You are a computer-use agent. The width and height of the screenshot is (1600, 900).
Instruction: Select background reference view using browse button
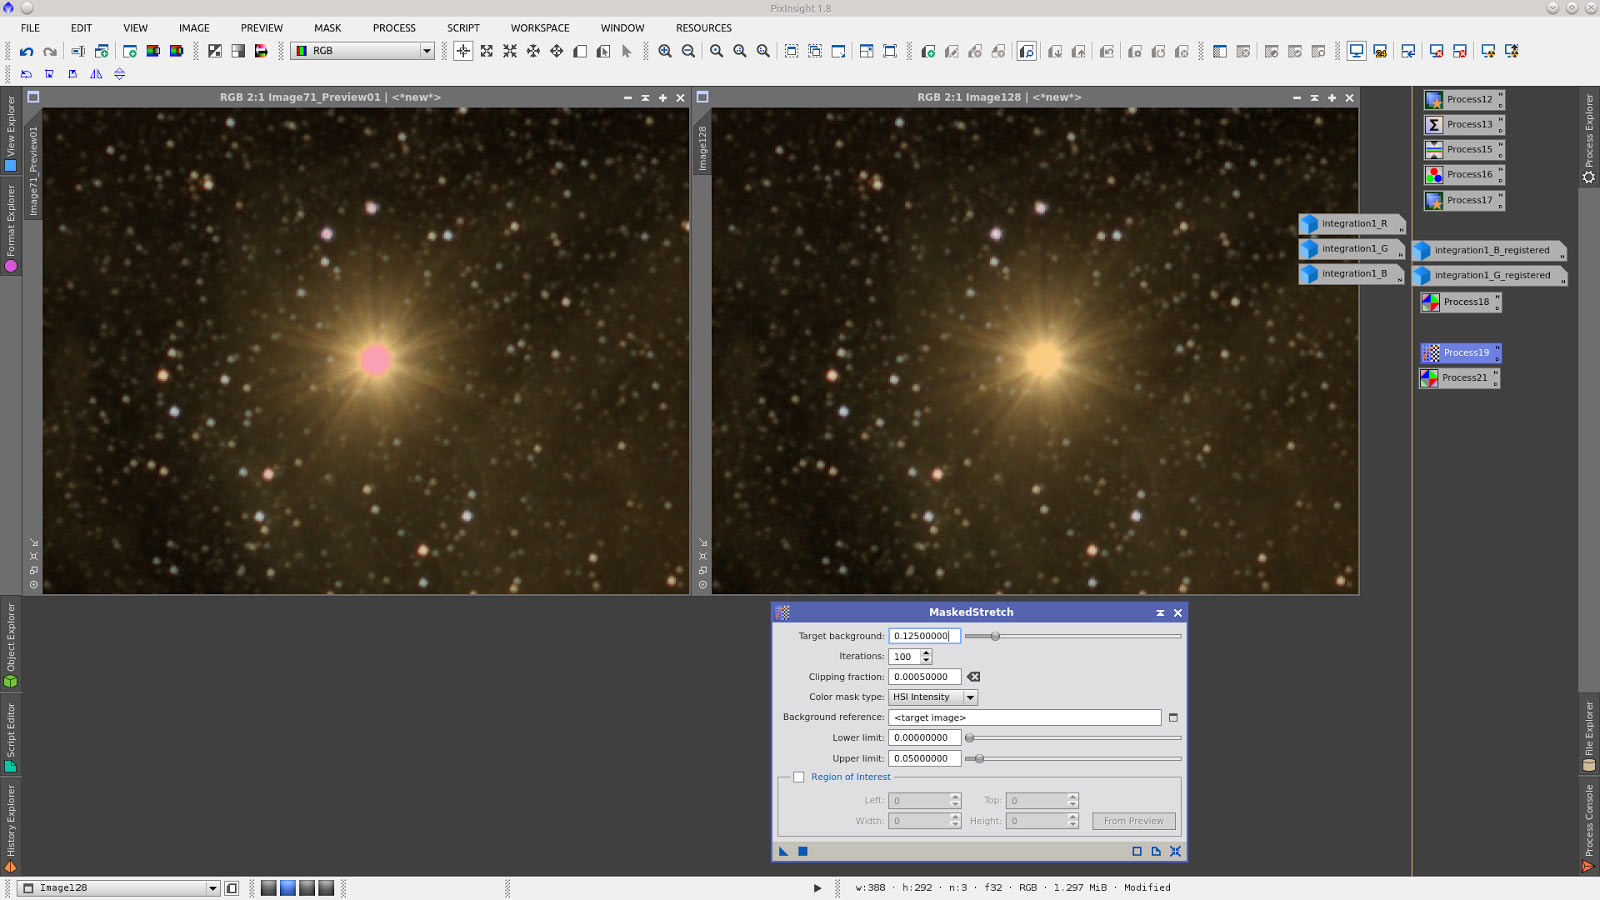coord(1173,717)
